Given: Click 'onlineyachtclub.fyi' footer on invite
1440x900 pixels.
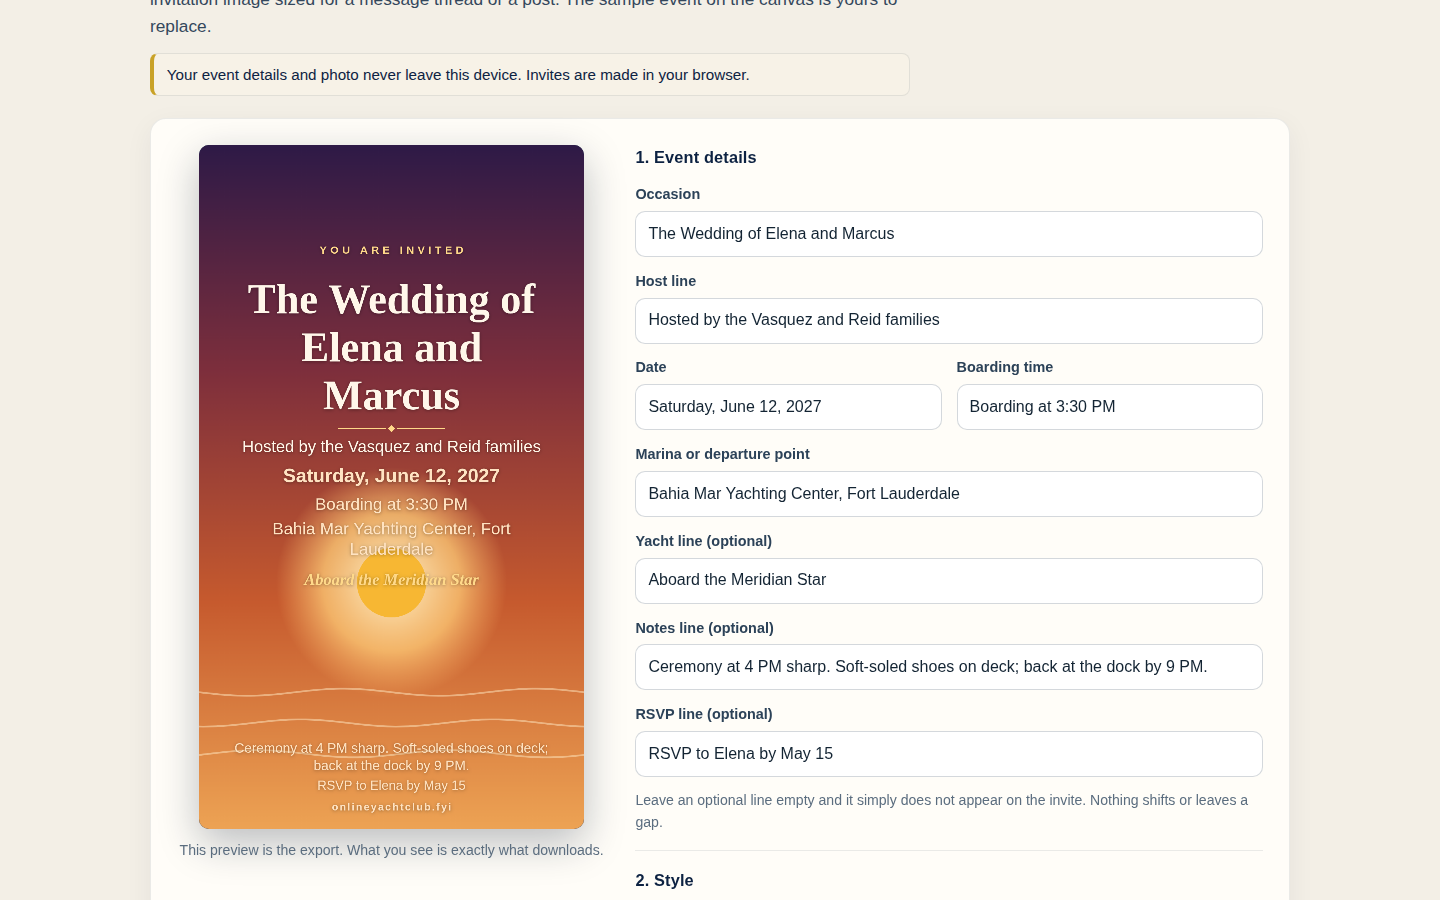Looking at the screenshot, I should tap(392, 807).
